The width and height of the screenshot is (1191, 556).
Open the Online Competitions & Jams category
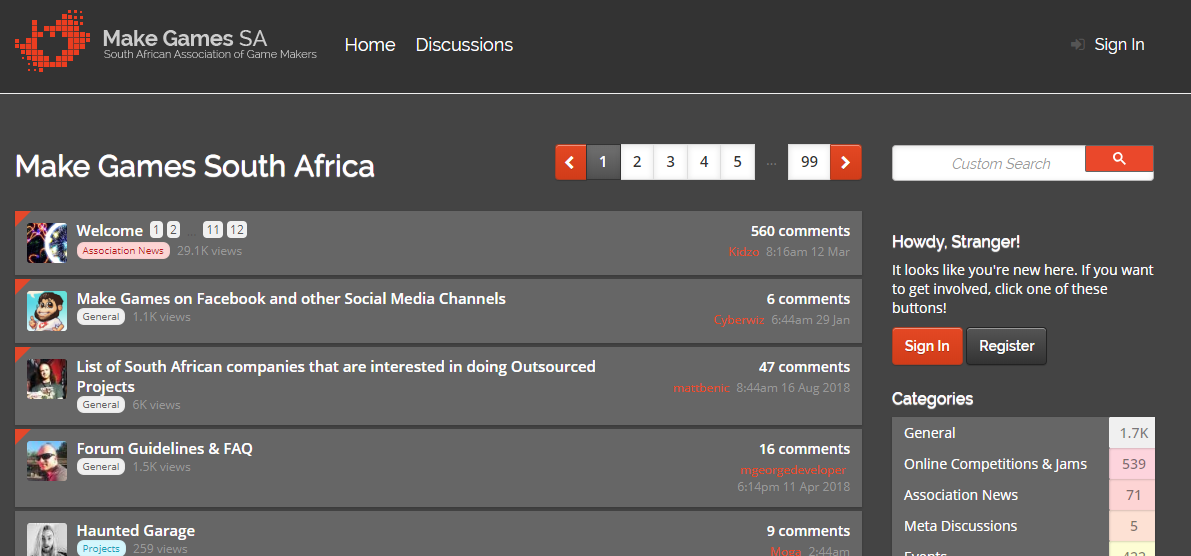pos(995,464)
